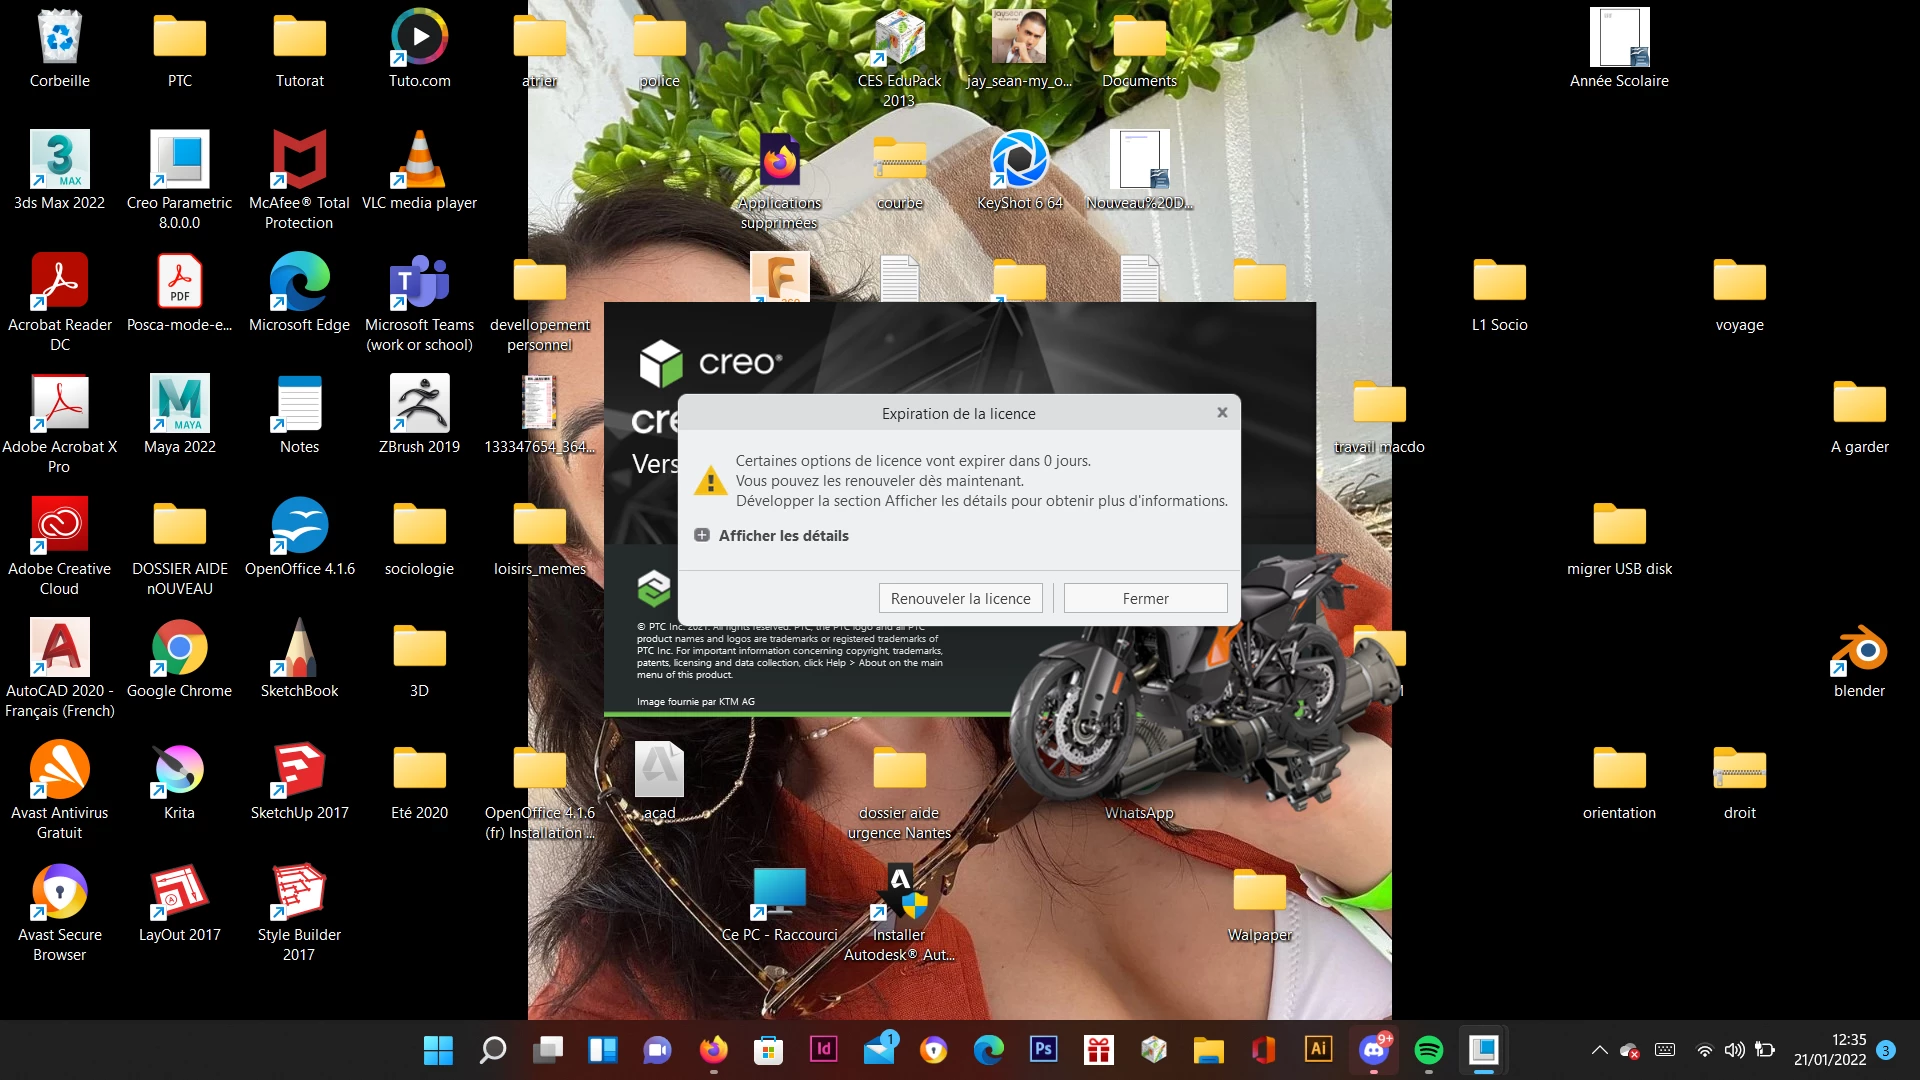This screenshot has height=1080, width=1920.
Task: Open the sociologie folder
Action: pos(420,526)
